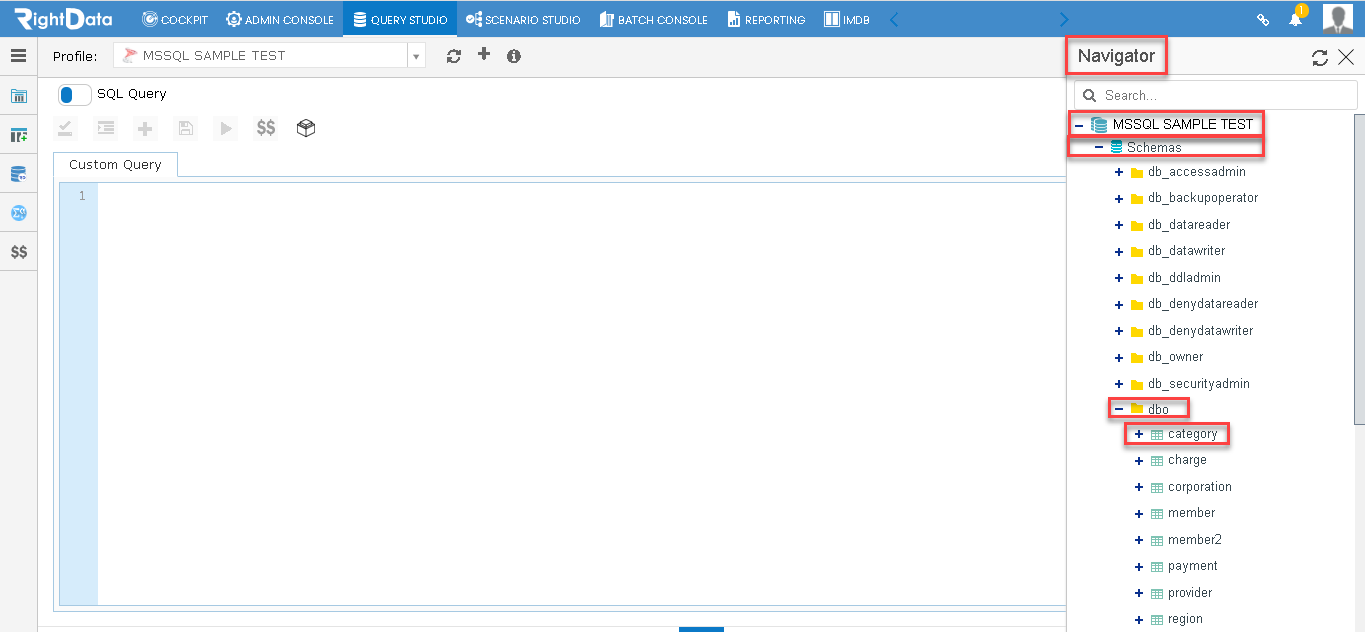
Task: Open the sidebar database icon
Action: (x=18, y=174)
